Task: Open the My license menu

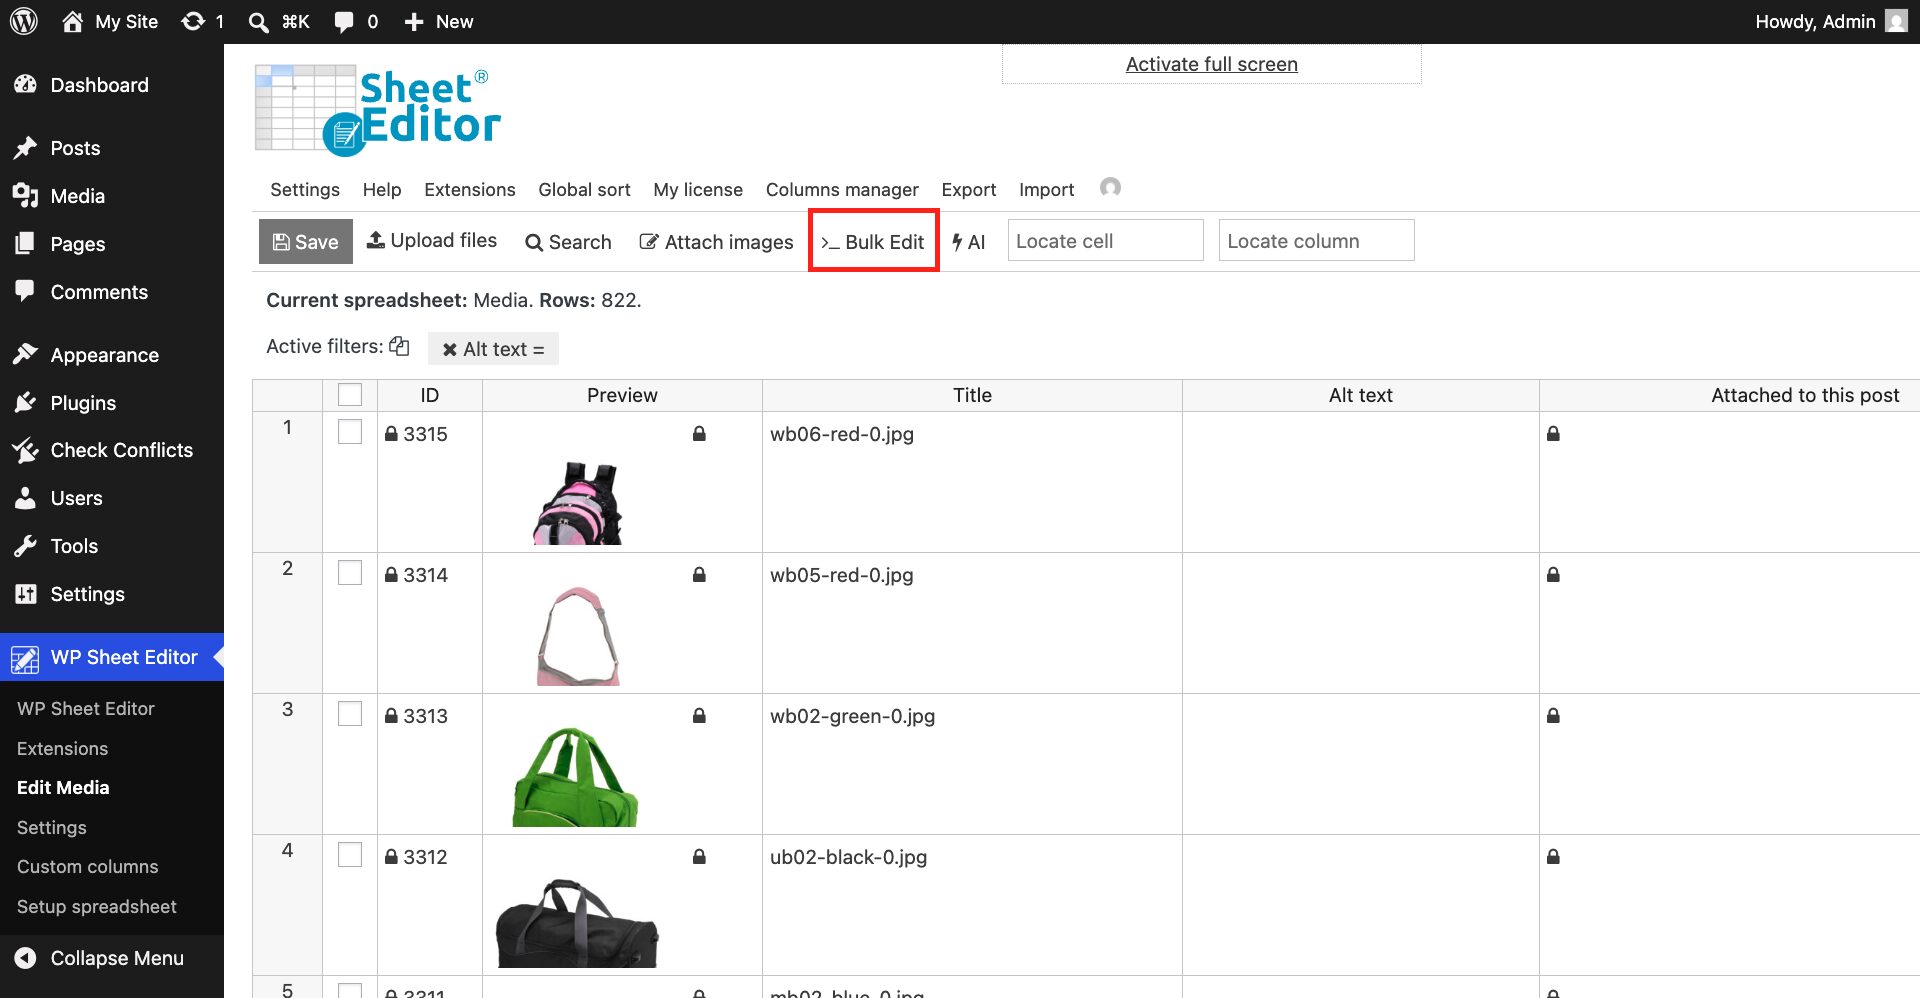Action: click(697, 189)
